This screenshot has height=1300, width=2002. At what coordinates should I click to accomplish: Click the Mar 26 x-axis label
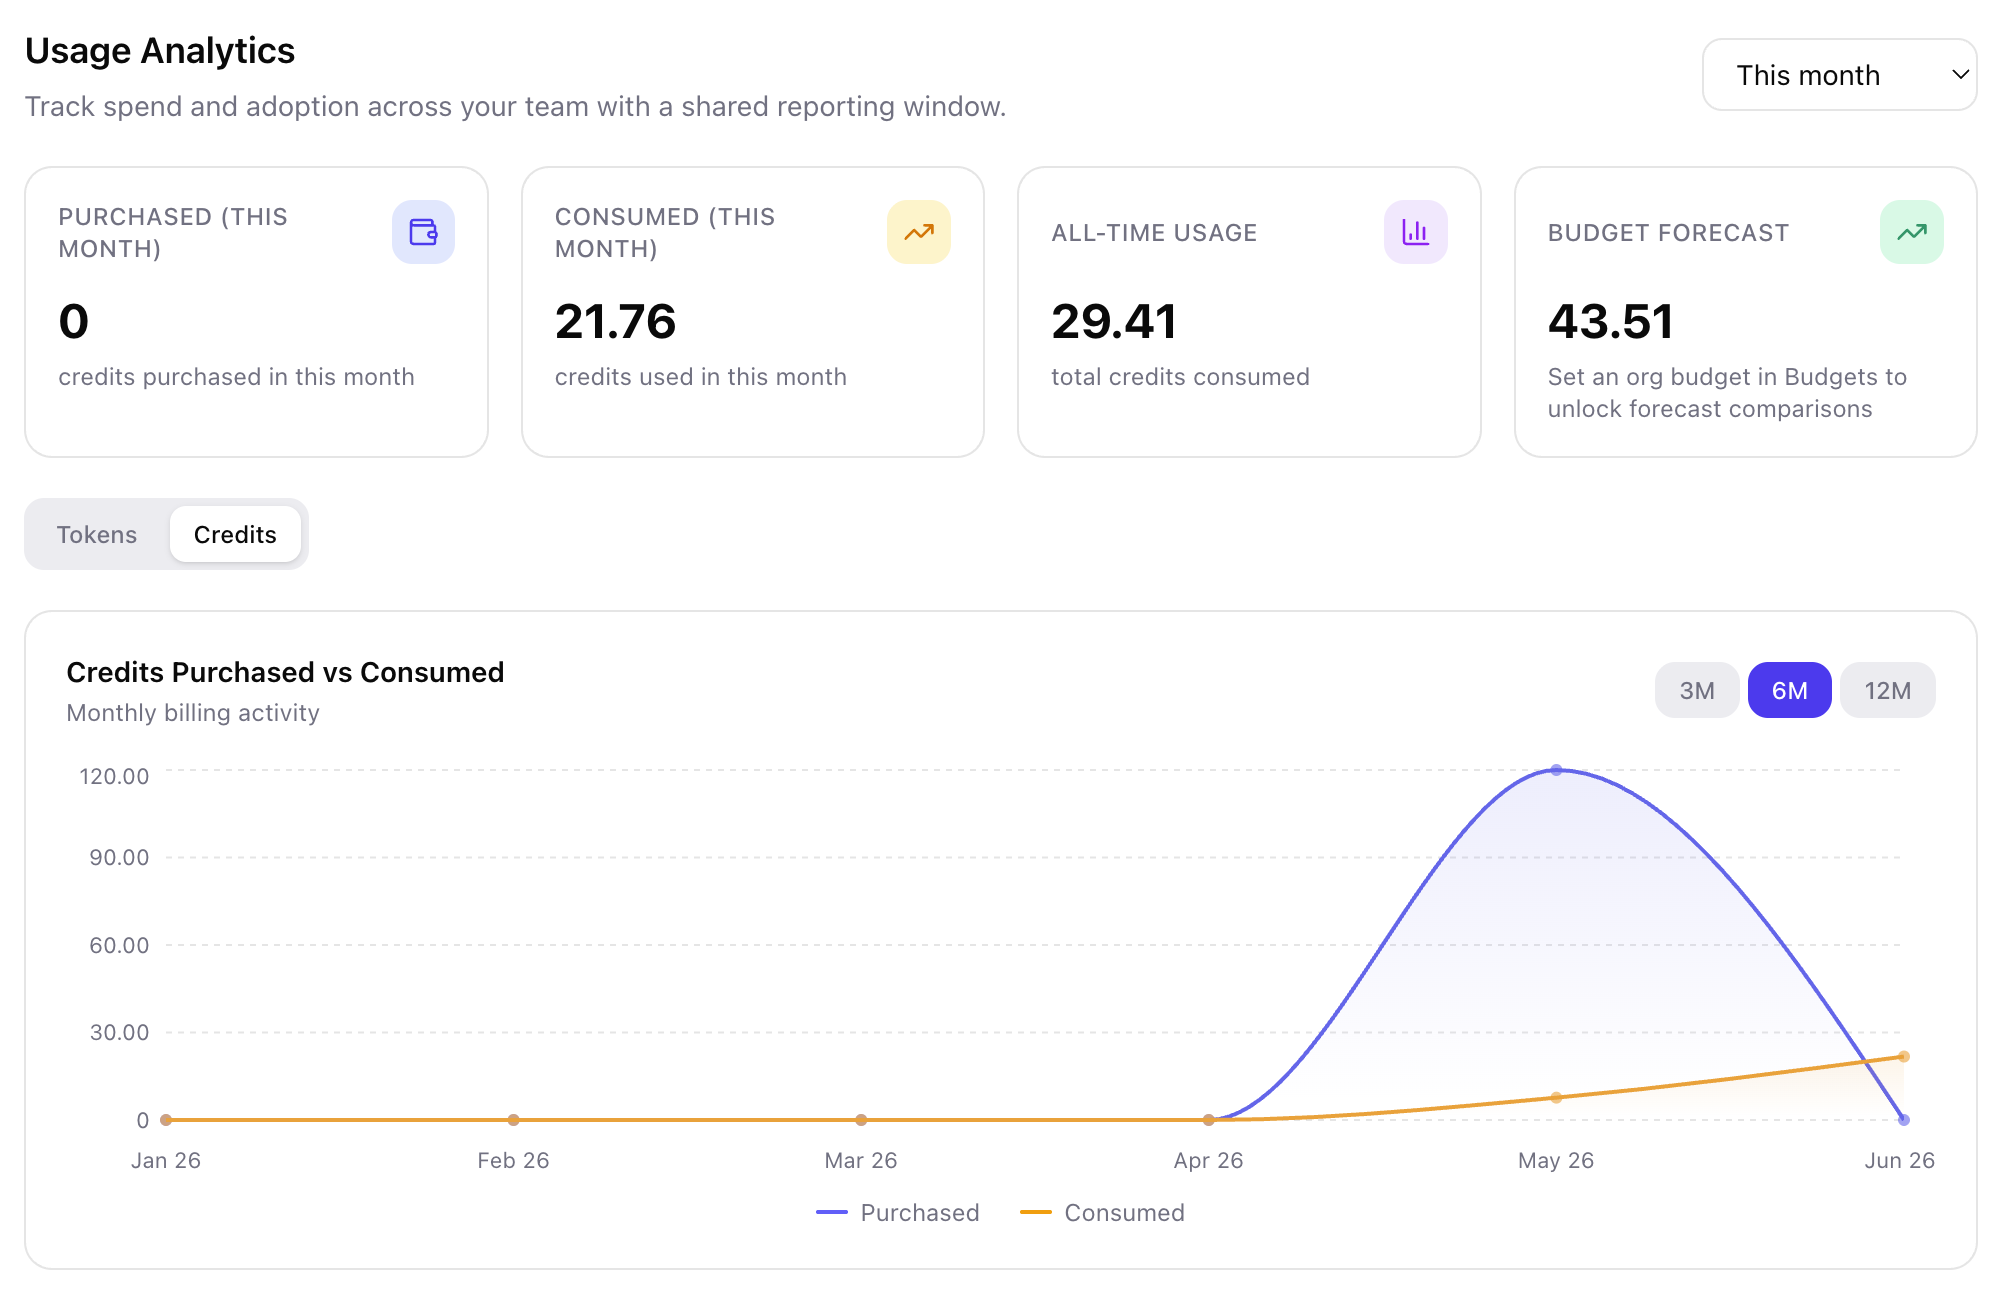861,1161
